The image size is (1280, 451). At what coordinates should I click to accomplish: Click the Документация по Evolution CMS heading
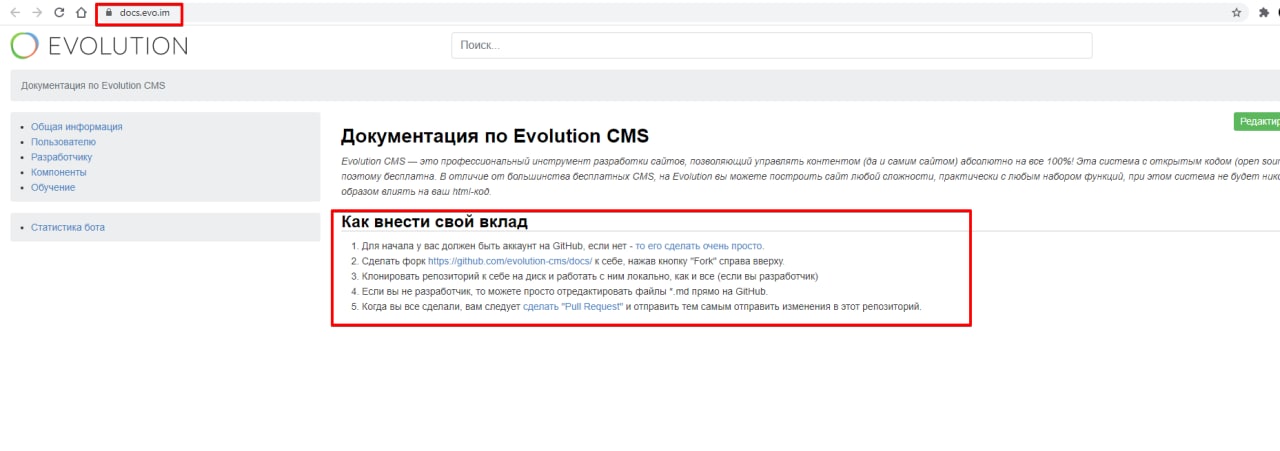click(495, 136)
